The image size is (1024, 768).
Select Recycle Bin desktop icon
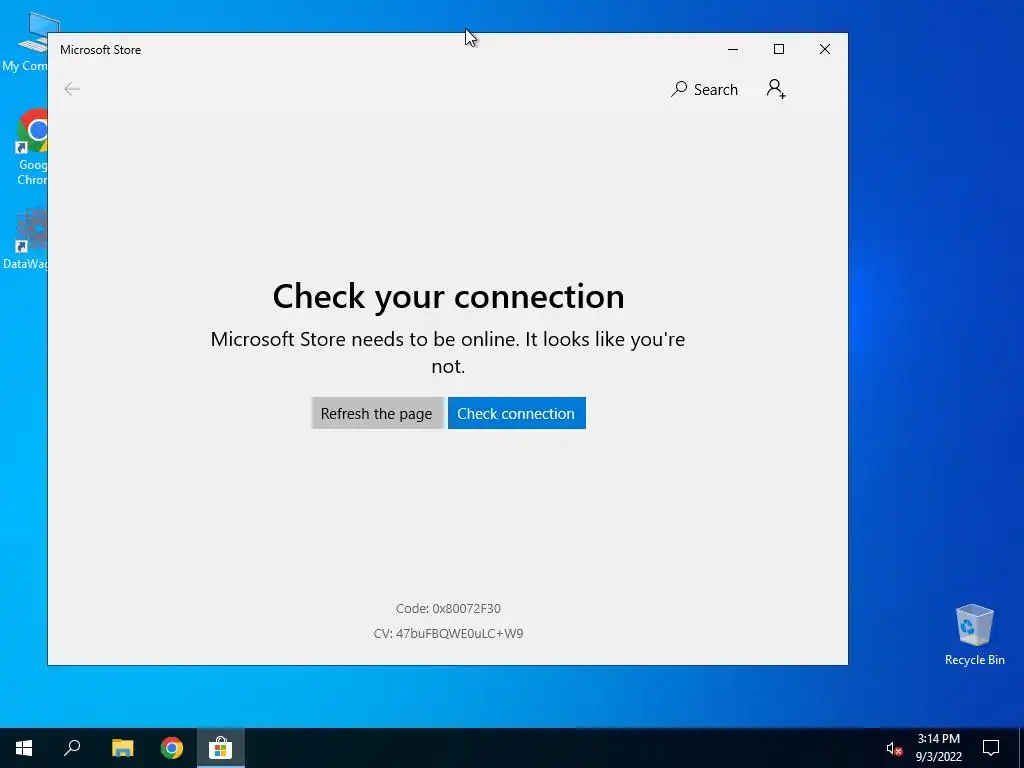(974, 635)
